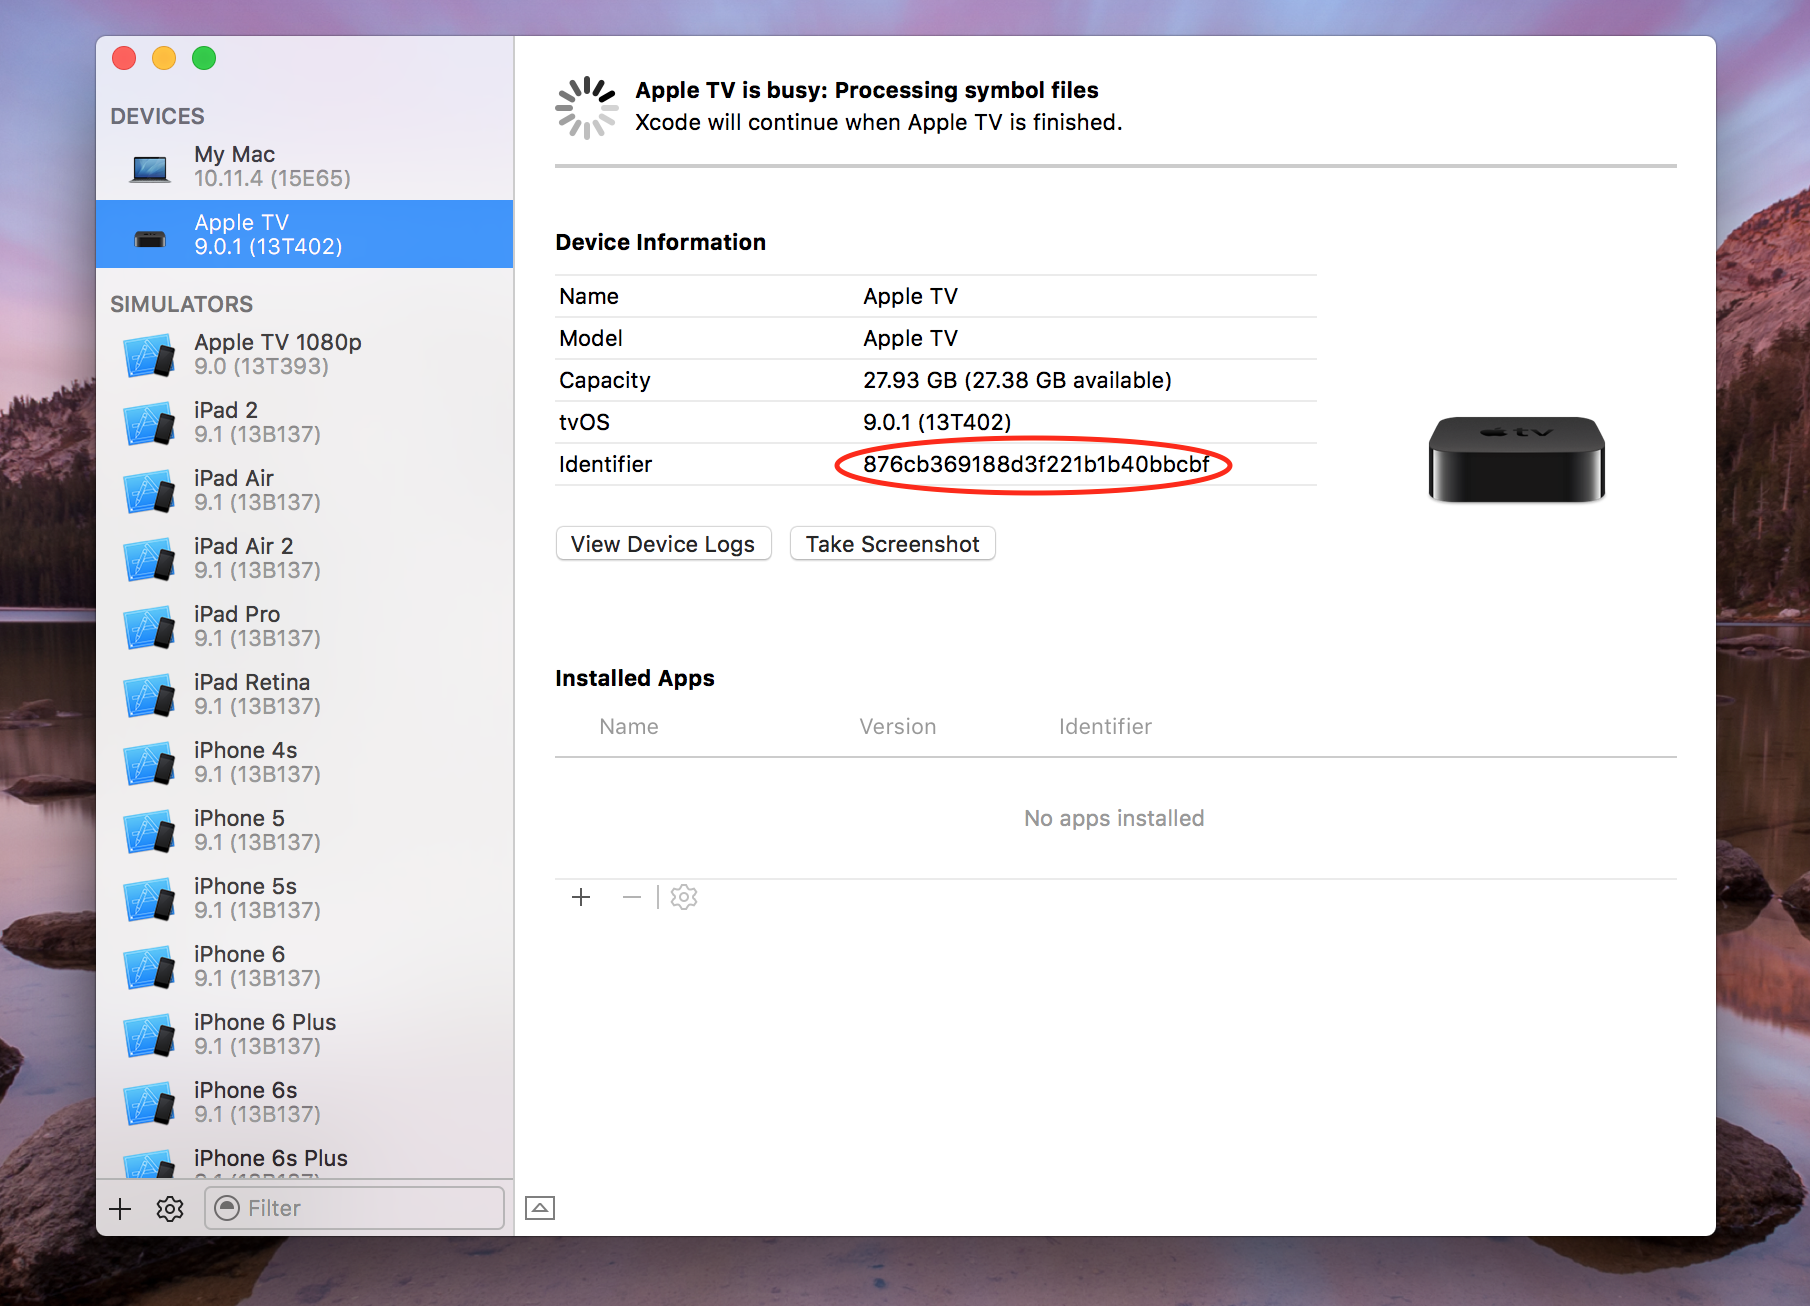Select the iPad 2 simulator
This screenshot has width=1810, height=1306.
[x=305, y=423]
